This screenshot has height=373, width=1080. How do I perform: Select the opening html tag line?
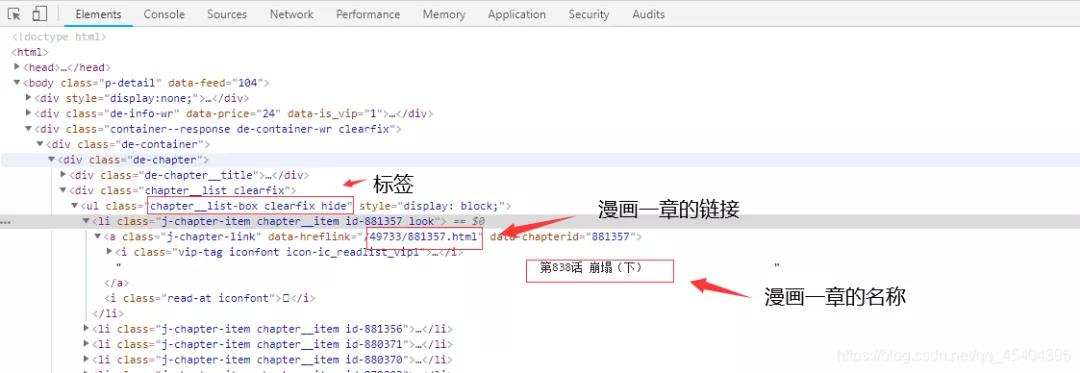coord(30,52)
